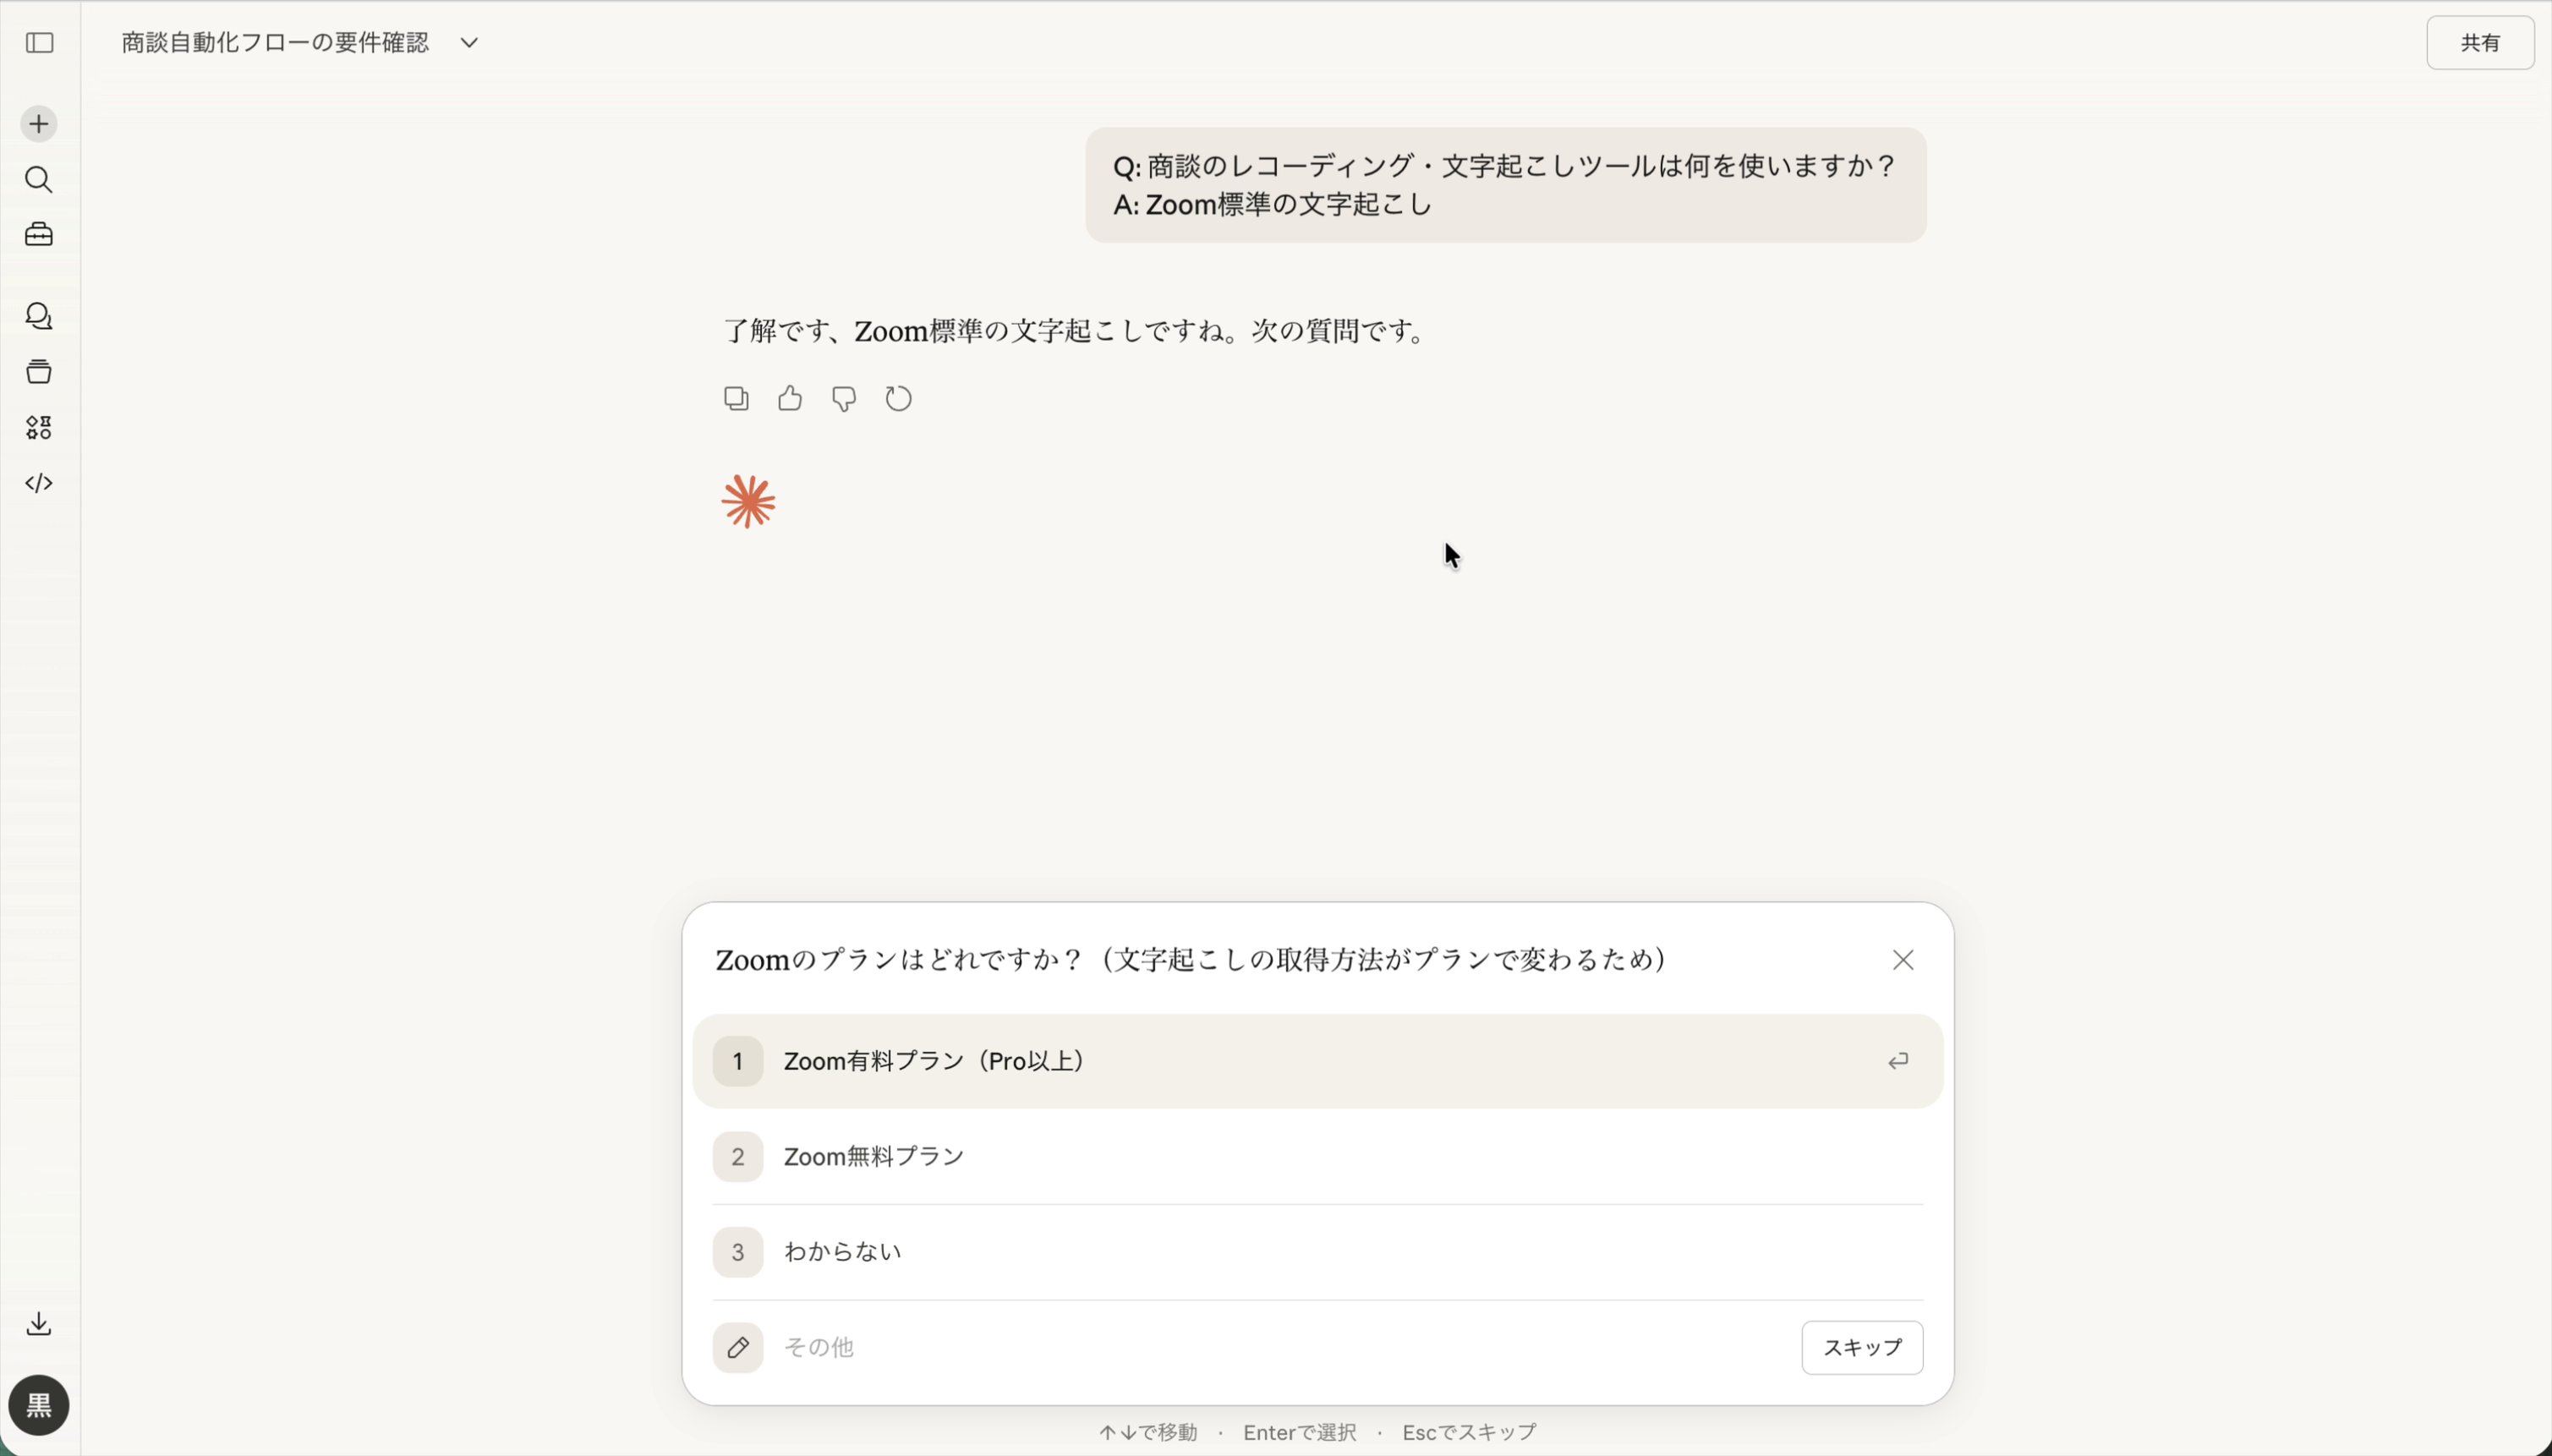The image size is (2552, 1456).
Task: Open the chats list icon
Action: [x=40, y=316]
